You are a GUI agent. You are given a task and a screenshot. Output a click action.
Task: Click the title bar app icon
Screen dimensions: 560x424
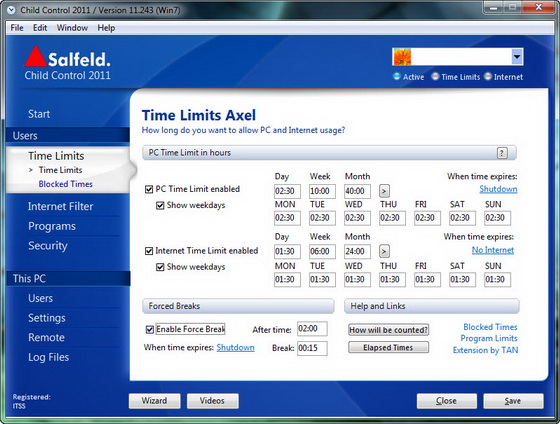point(11,10)
